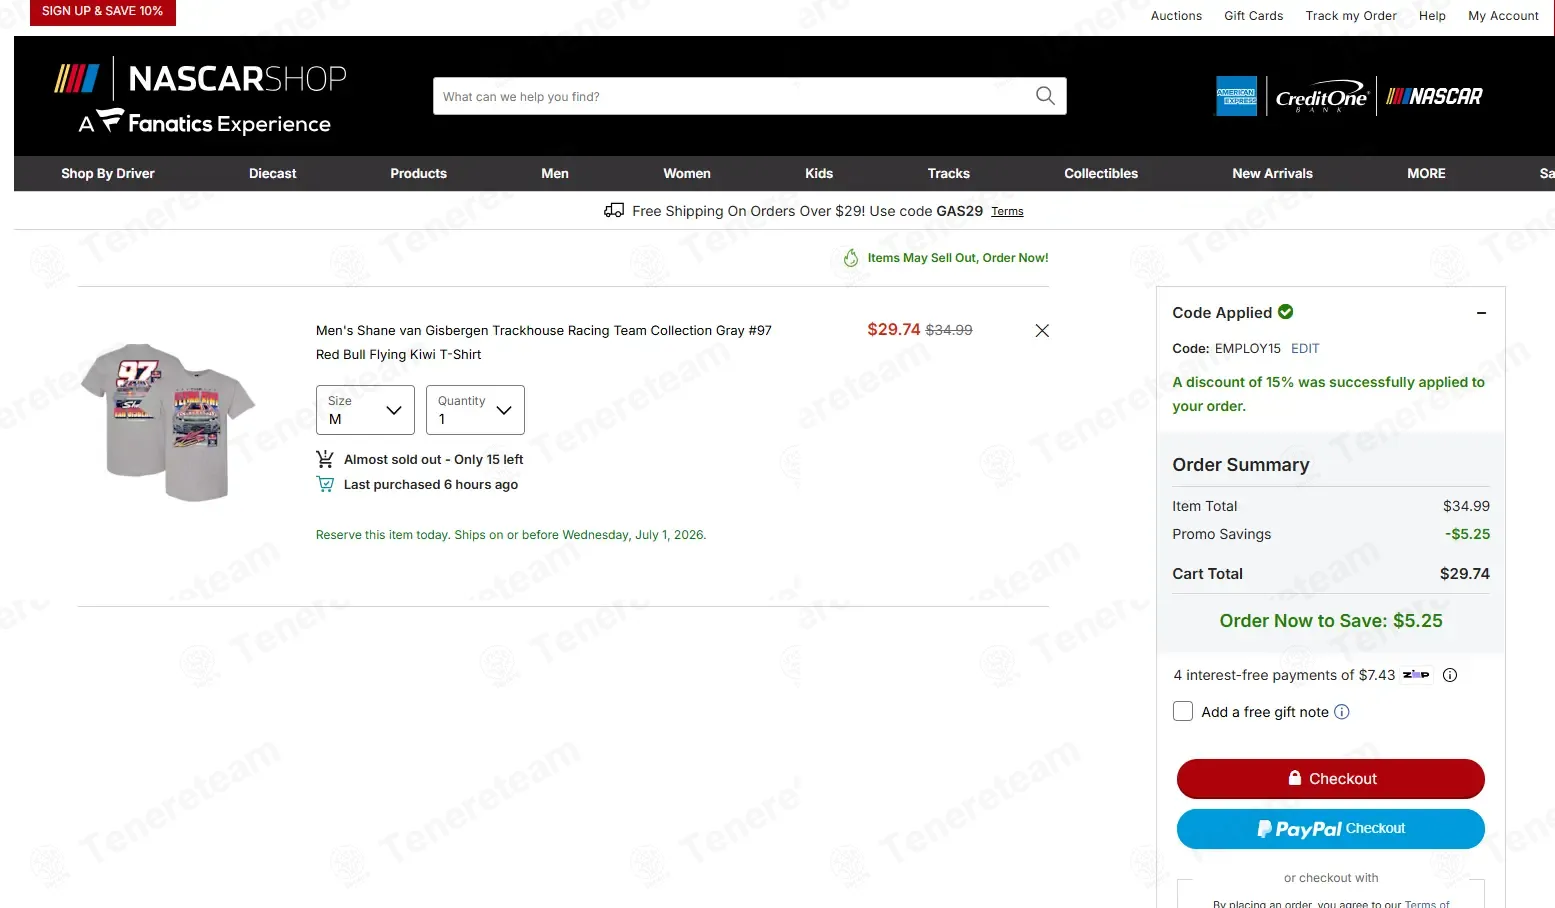Screen dimensions: 1555x908
Task: Open Gift Cards link
Action: 1253,16
